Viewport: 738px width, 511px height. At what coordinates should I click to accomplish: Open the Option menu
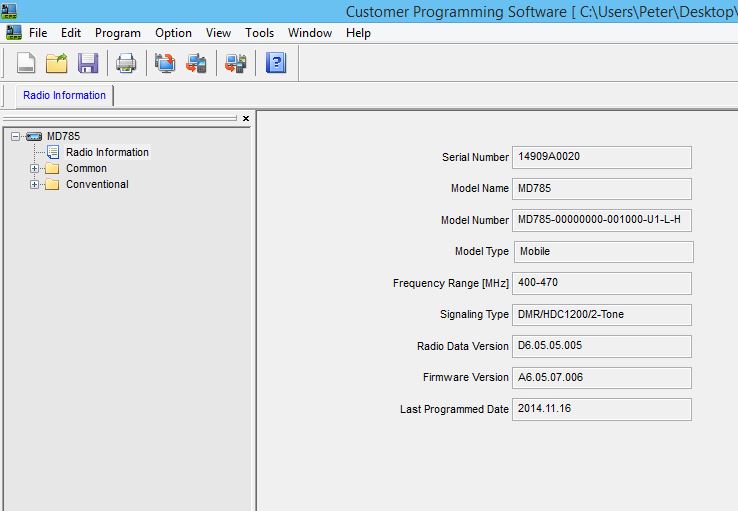point(173,33)
